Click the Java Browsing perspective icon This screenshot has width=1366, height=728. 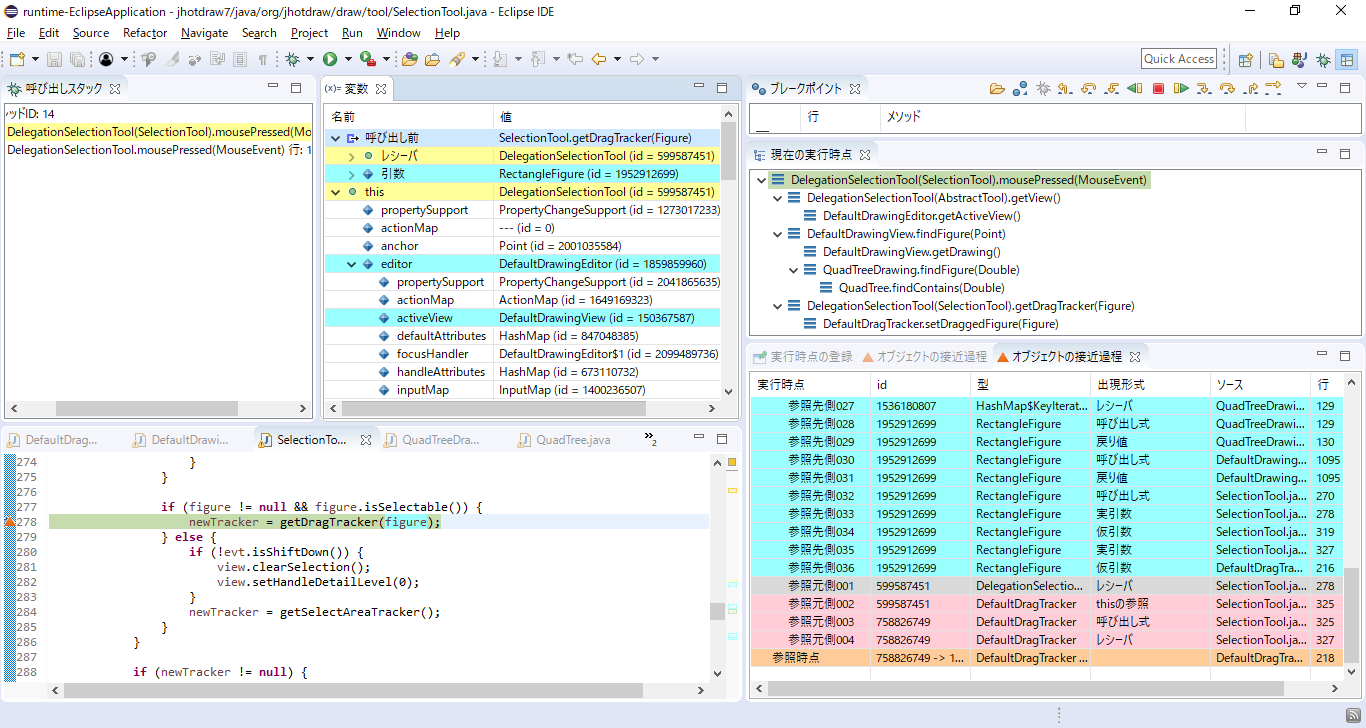(x=1299, y=60)
